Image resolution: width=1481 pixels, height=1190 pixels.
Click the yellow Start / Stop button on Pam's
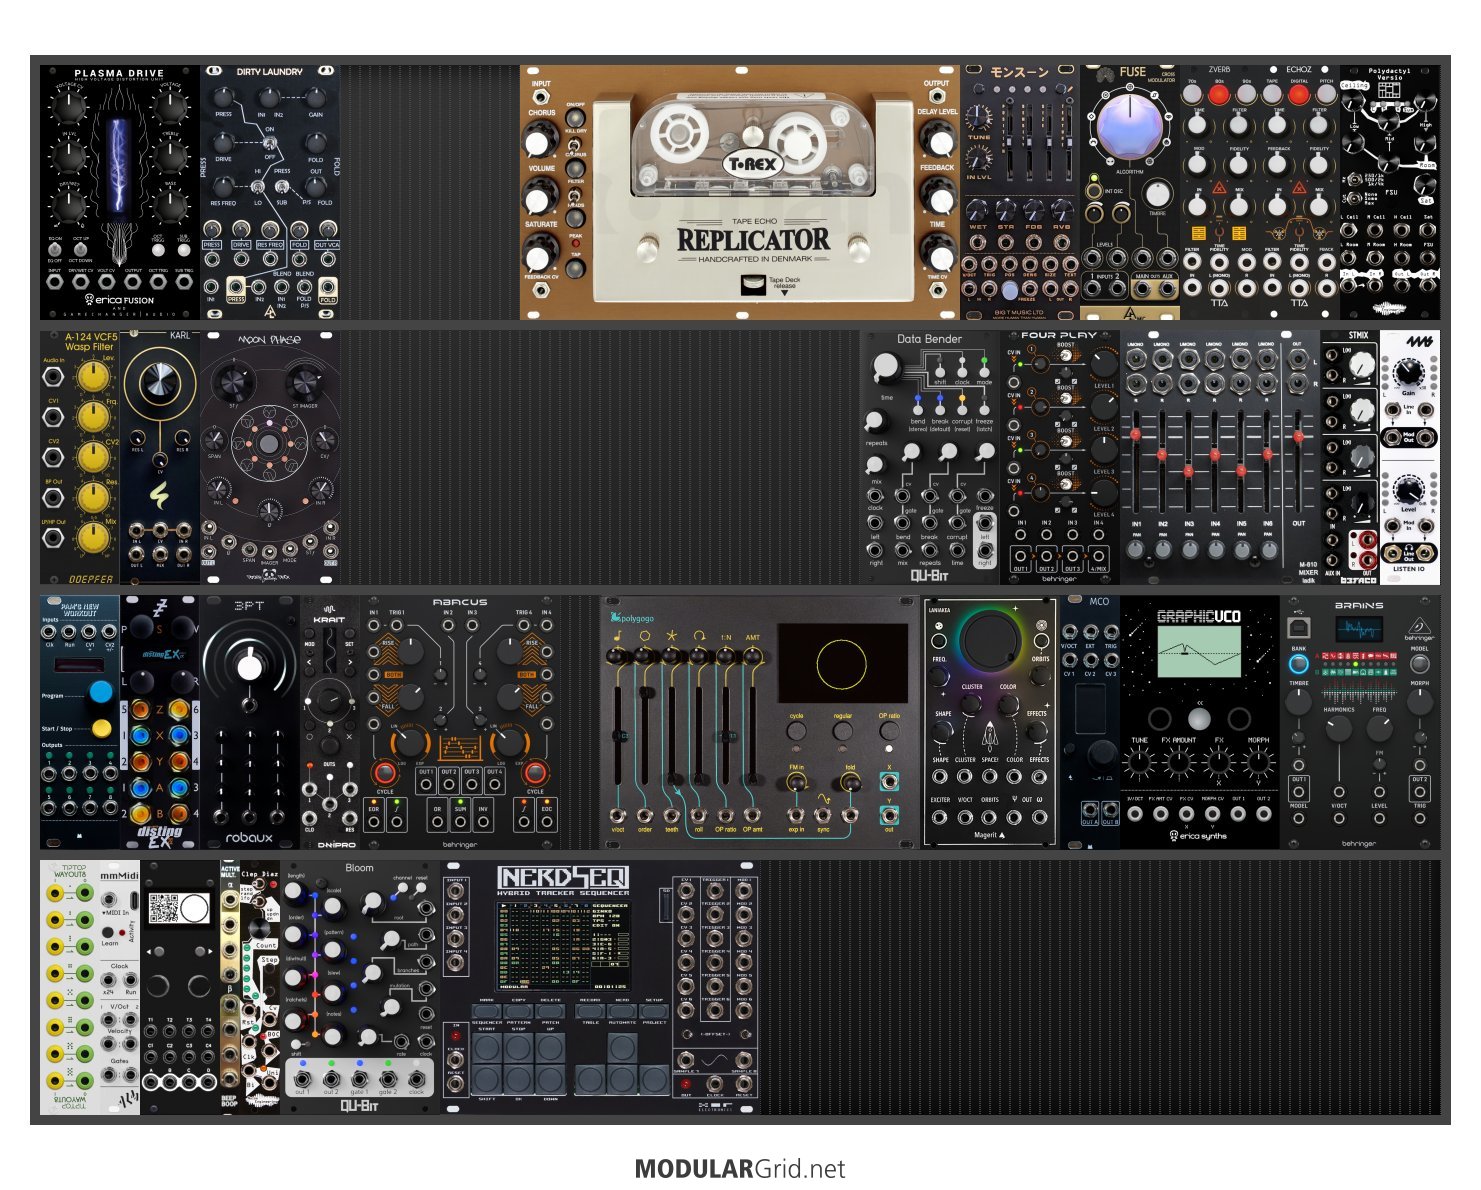[101, 728]
